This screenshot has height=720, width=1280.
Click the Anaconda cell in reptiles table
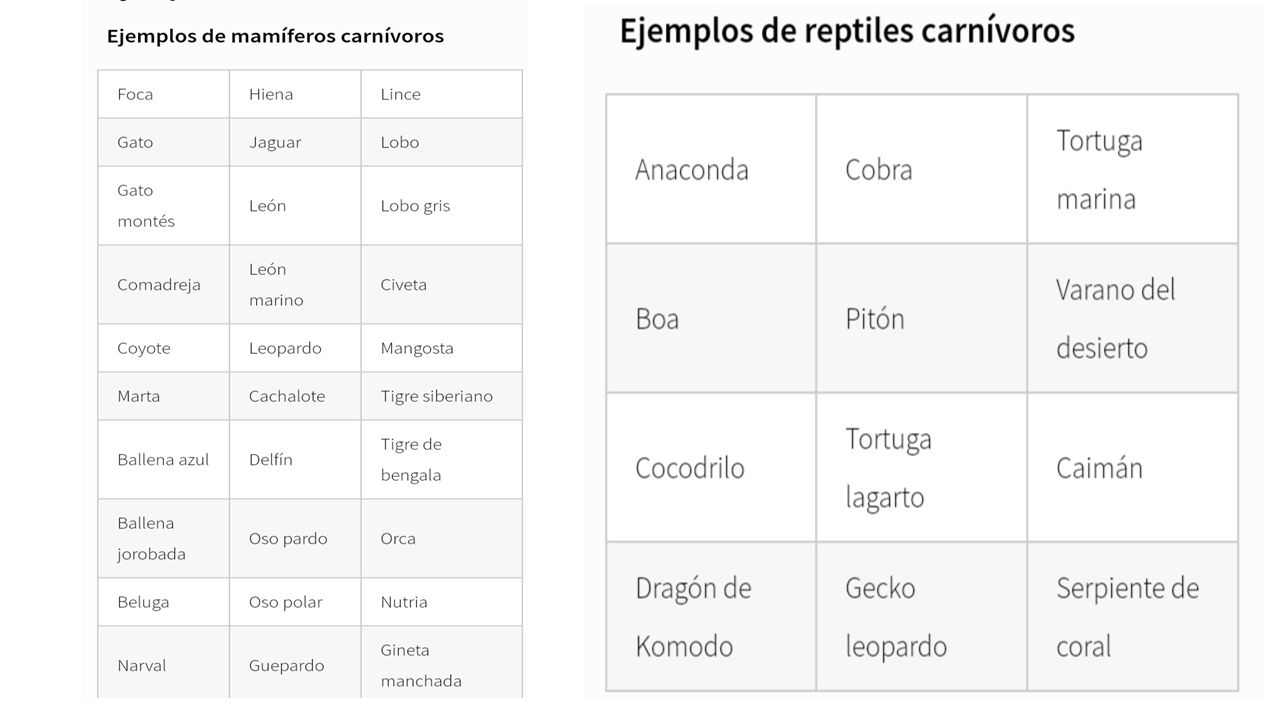[711, 169]
